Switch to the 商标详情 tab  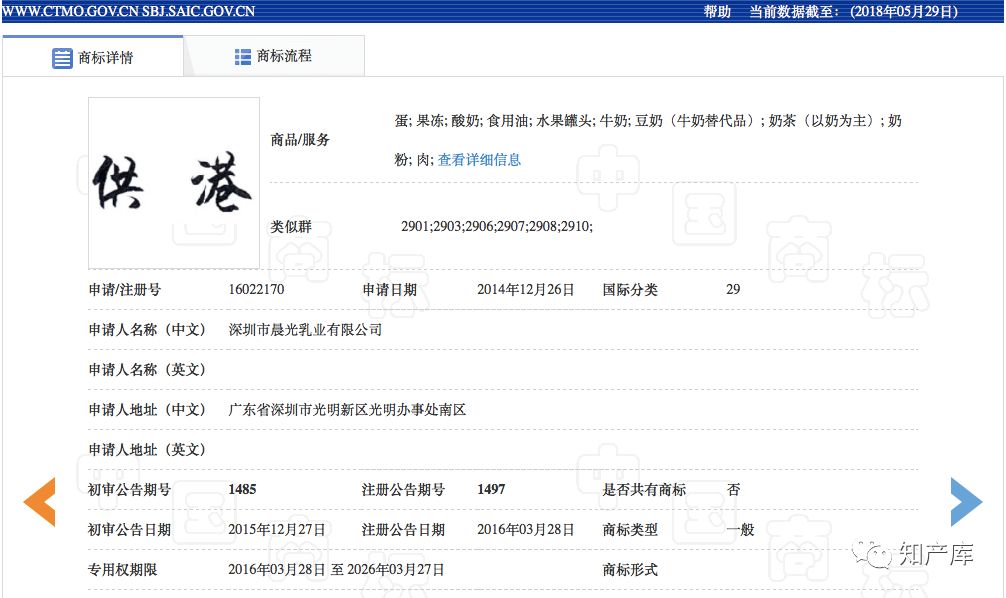click(x=105, y=58)
